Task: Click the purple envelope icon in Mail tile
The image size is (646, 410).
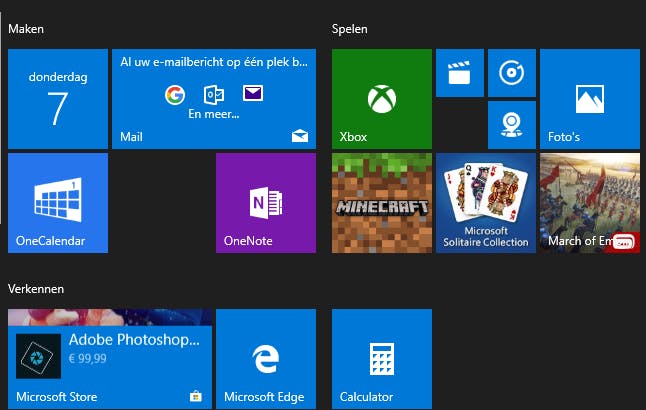Action: [253, 93]
